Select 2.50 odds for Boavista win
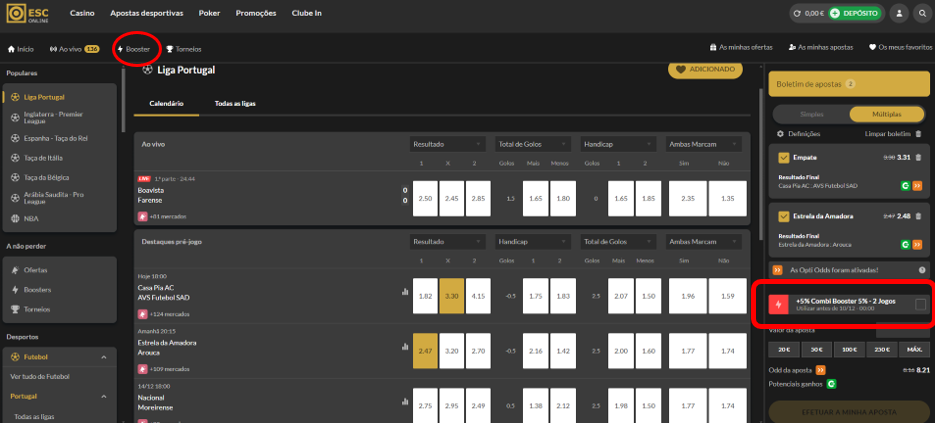 click(425, 198)
